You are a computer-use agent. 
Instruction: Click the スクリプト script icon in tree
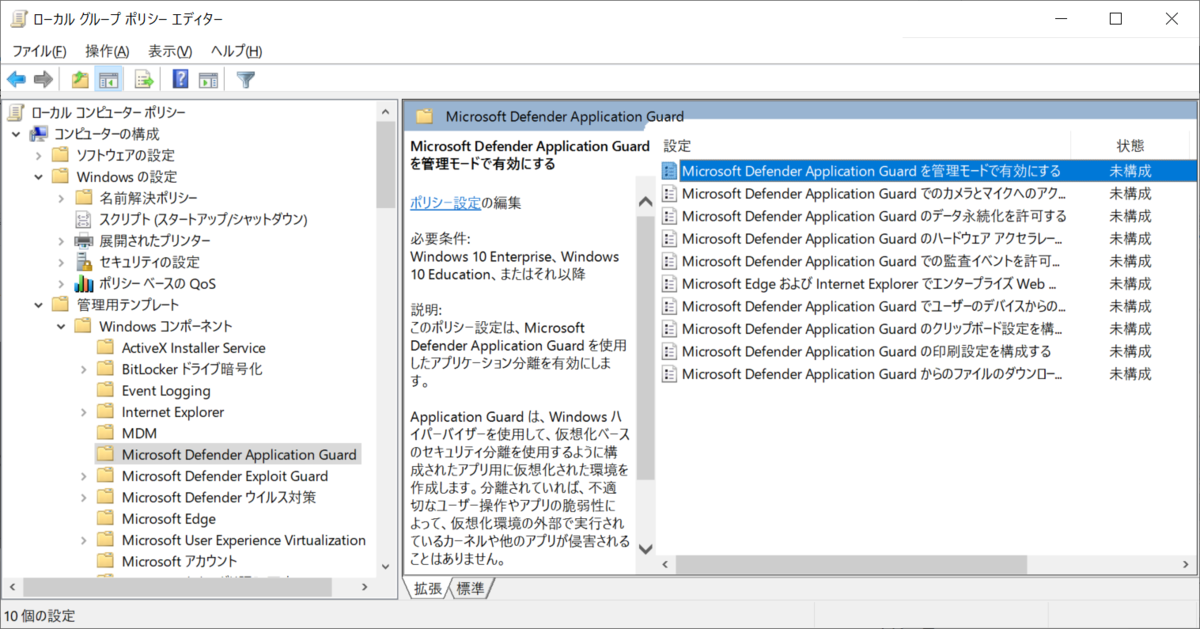click(83, 219)
